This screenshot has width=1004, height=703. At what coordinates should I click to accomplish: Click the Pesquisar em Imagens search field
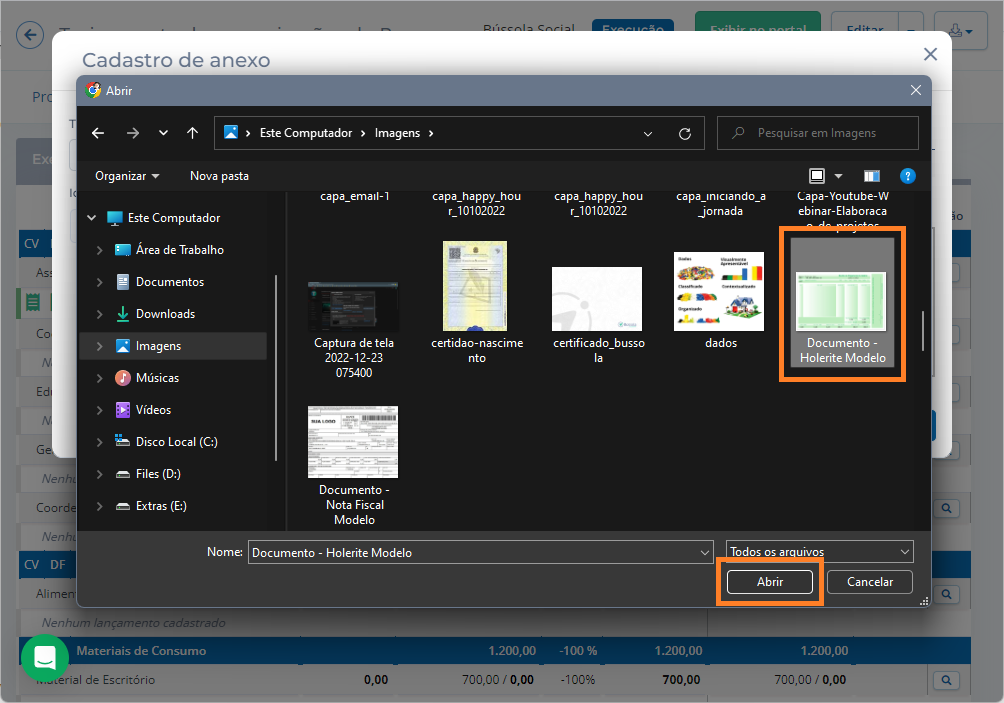coord(818,133)
